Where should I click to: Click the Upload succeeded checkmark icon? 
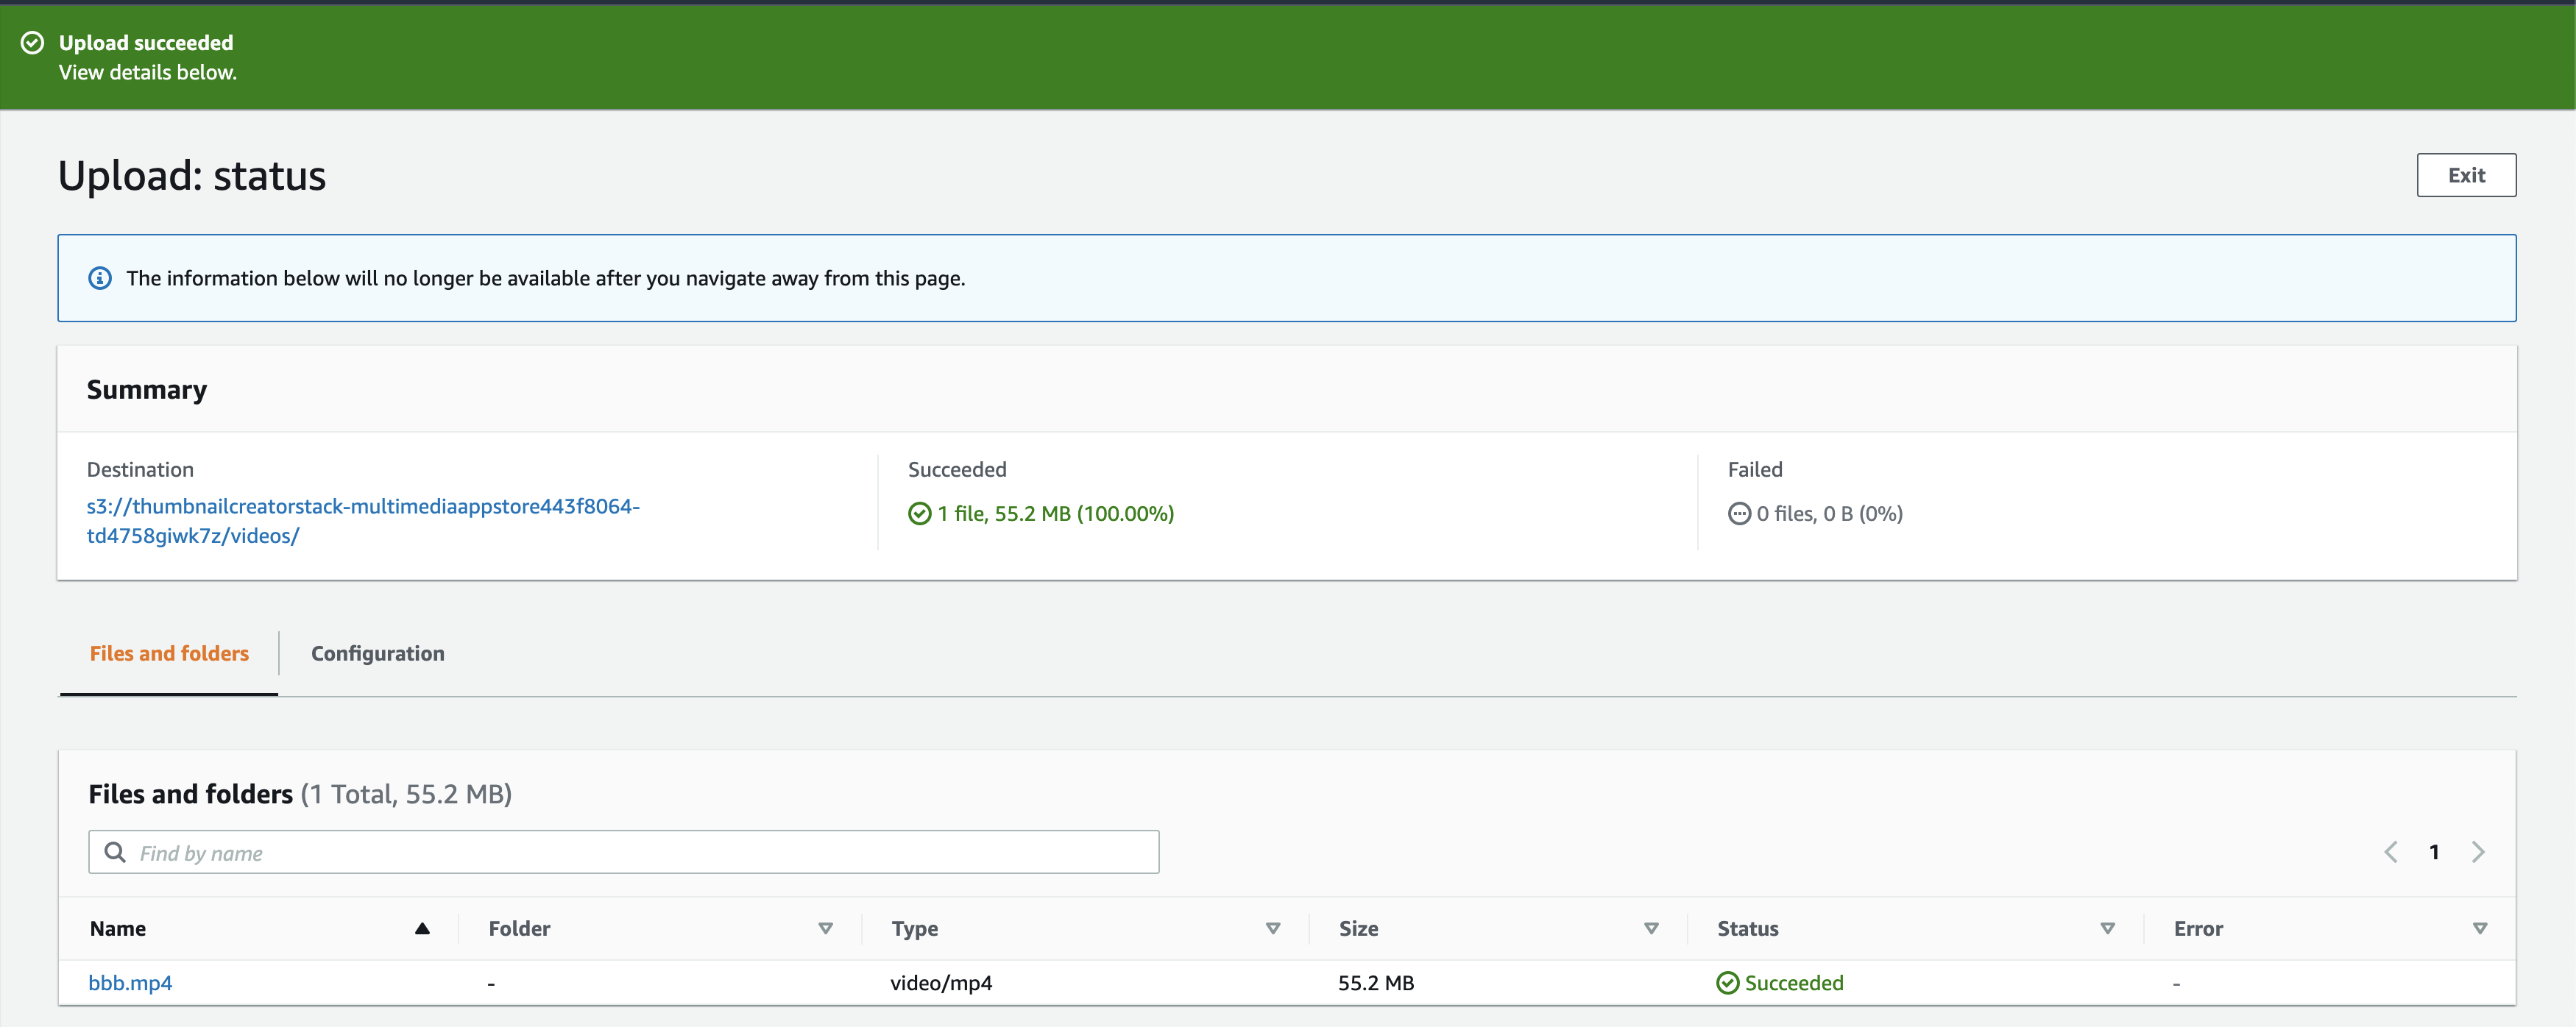tap(33, 42)
